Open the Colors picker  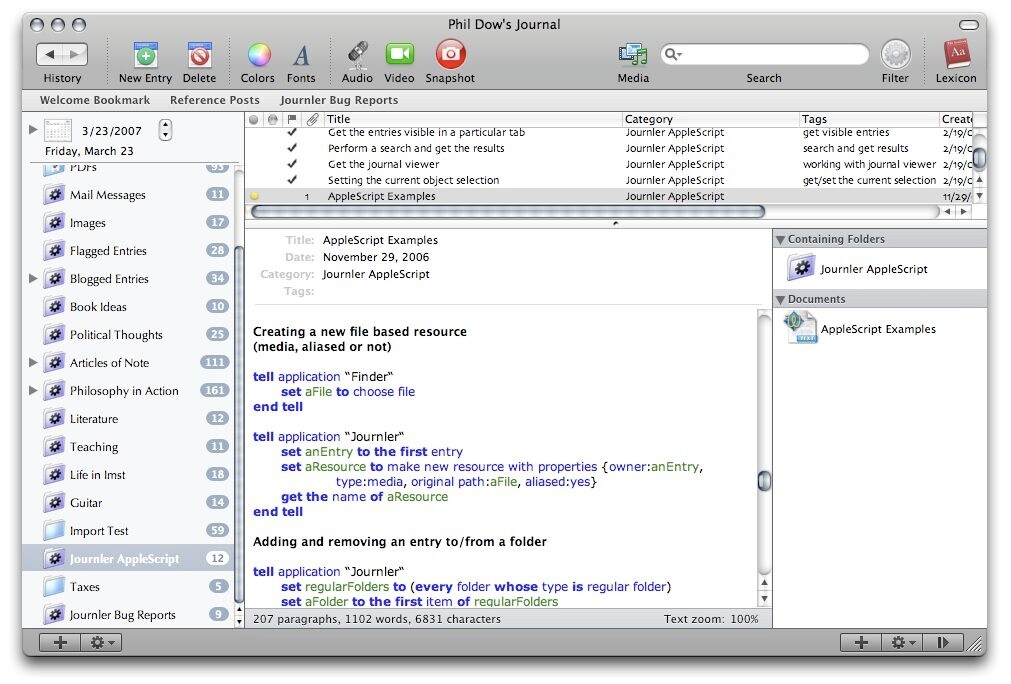(x=258, y=55)
